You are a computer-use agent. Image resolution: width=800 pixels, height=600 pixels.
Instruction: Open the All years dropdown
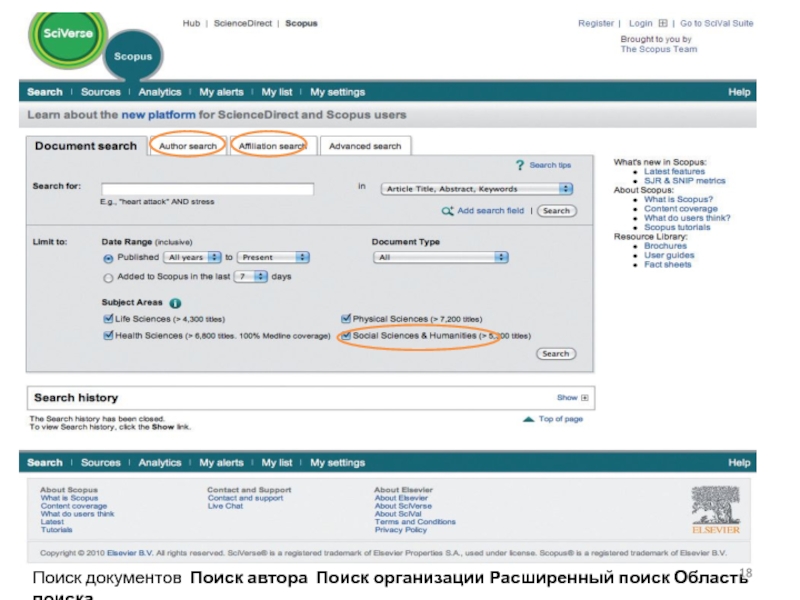click(x=192, y=257)
